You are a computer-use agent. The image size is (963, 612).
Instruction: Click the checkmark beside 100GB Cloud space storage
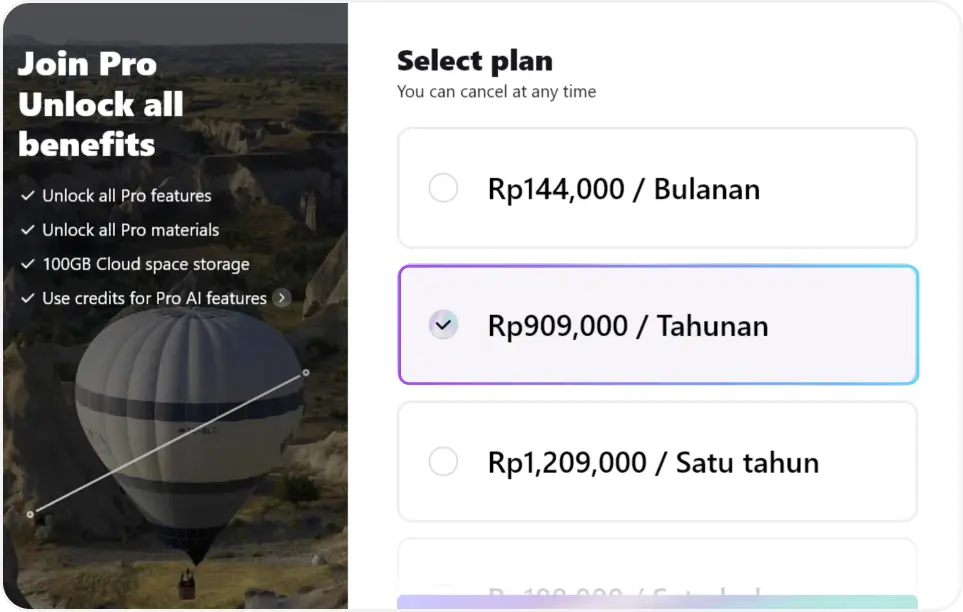[27, 264]
